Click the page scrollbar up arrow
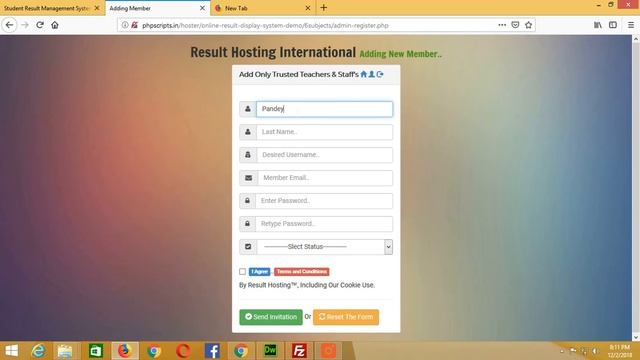The image size is (640, 360). [636, 39]
